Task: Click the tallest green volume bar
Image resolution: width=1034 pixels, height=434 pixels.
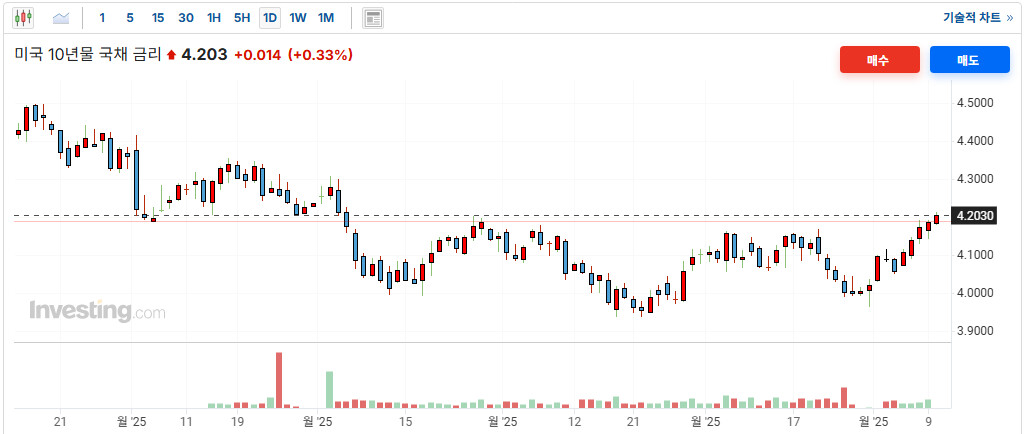Action: tap(329, 389)
